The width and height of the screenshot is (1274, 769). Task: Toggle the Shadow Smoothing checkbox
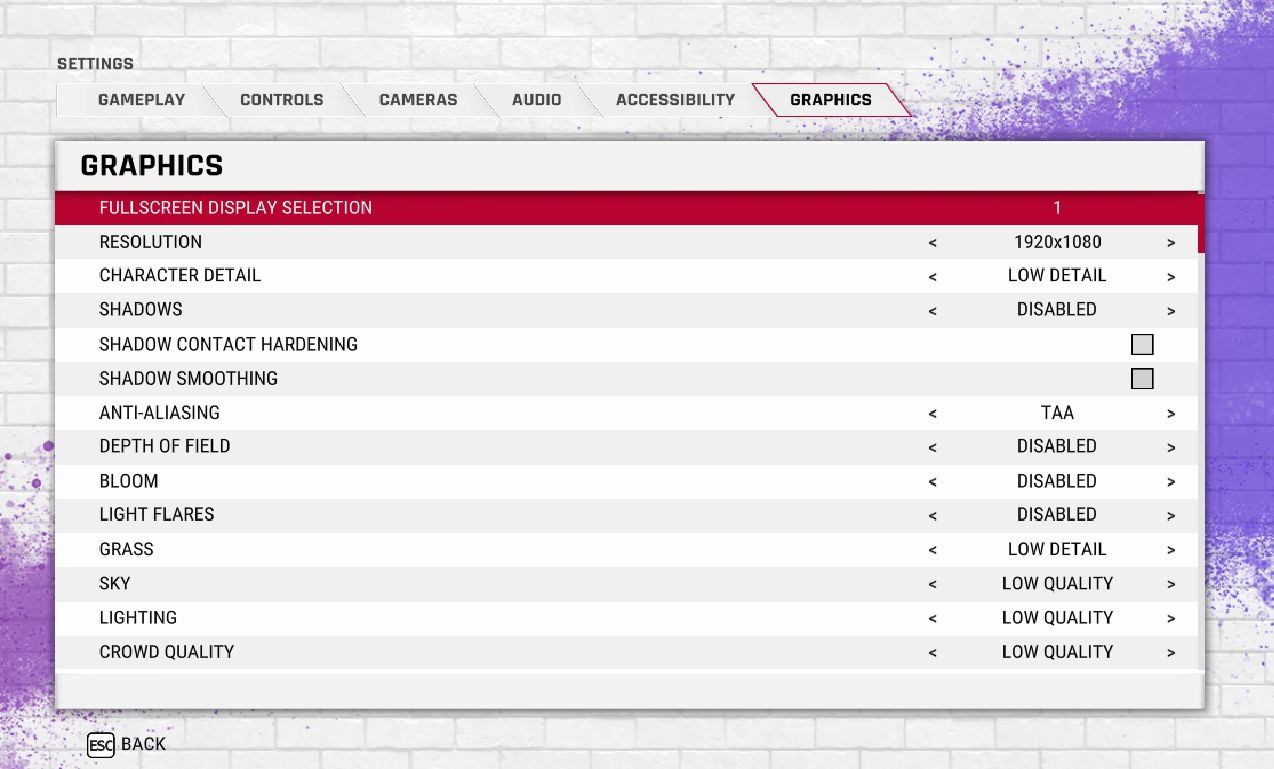click(1142, 379)
